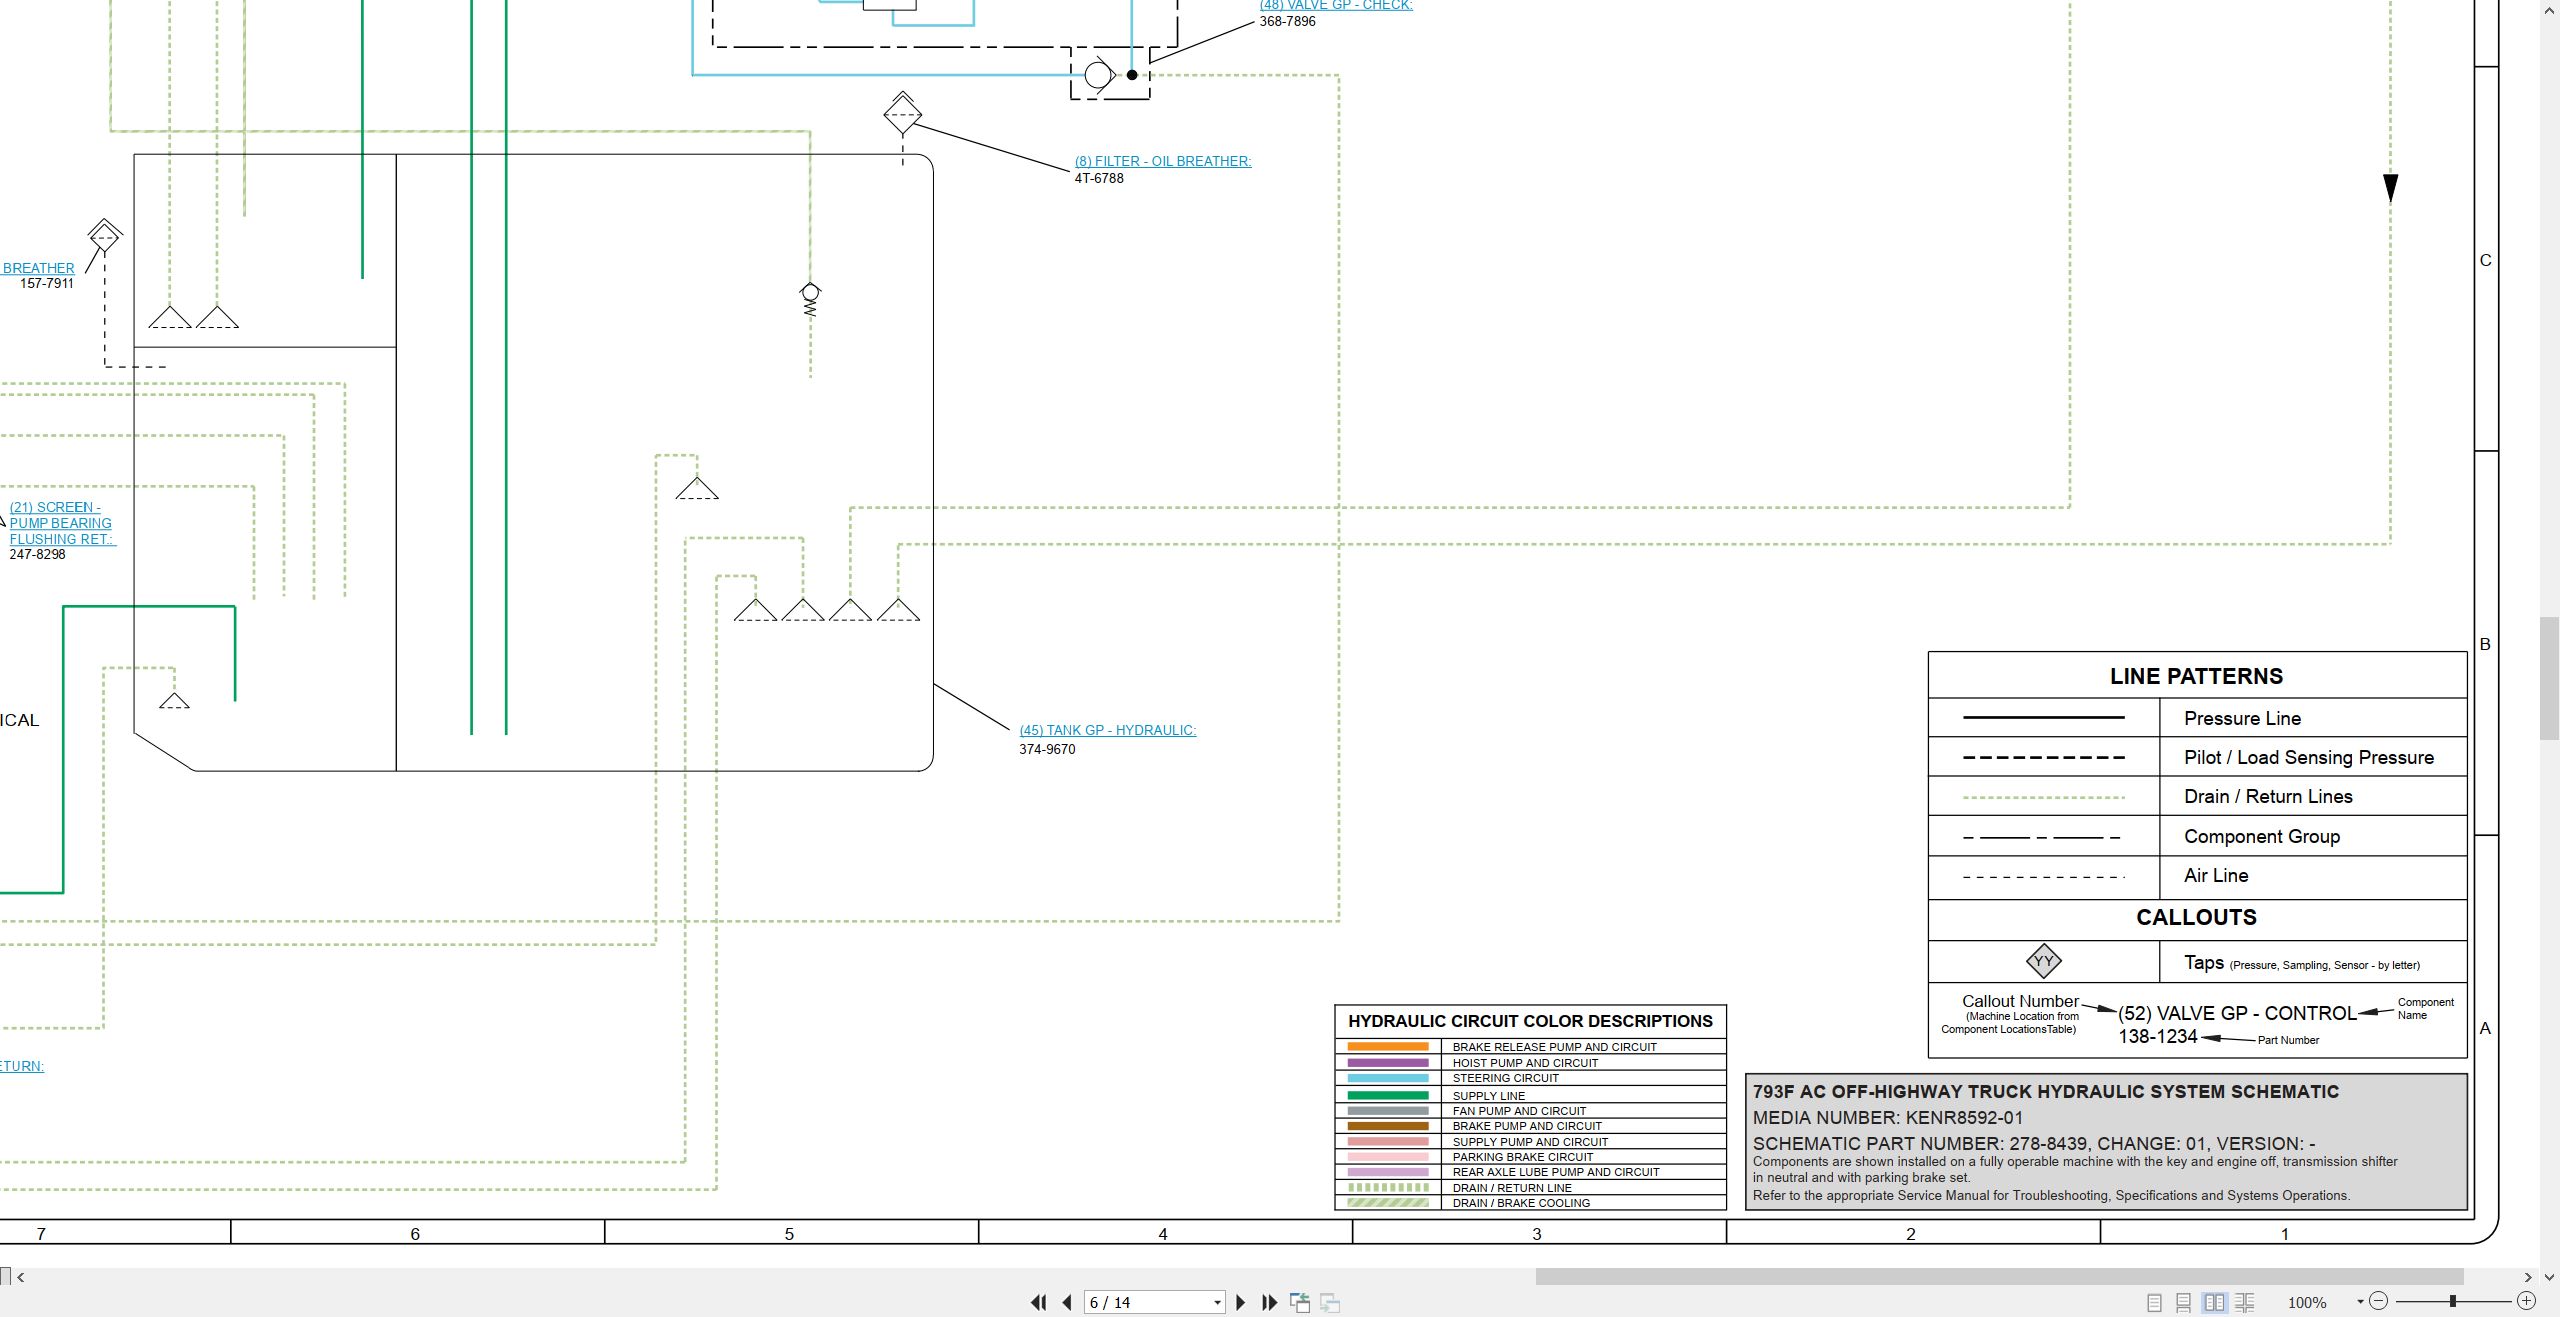Click the CALLOUTS heading
Screen dimensions: 2560x1317
tap(2196, 917)
